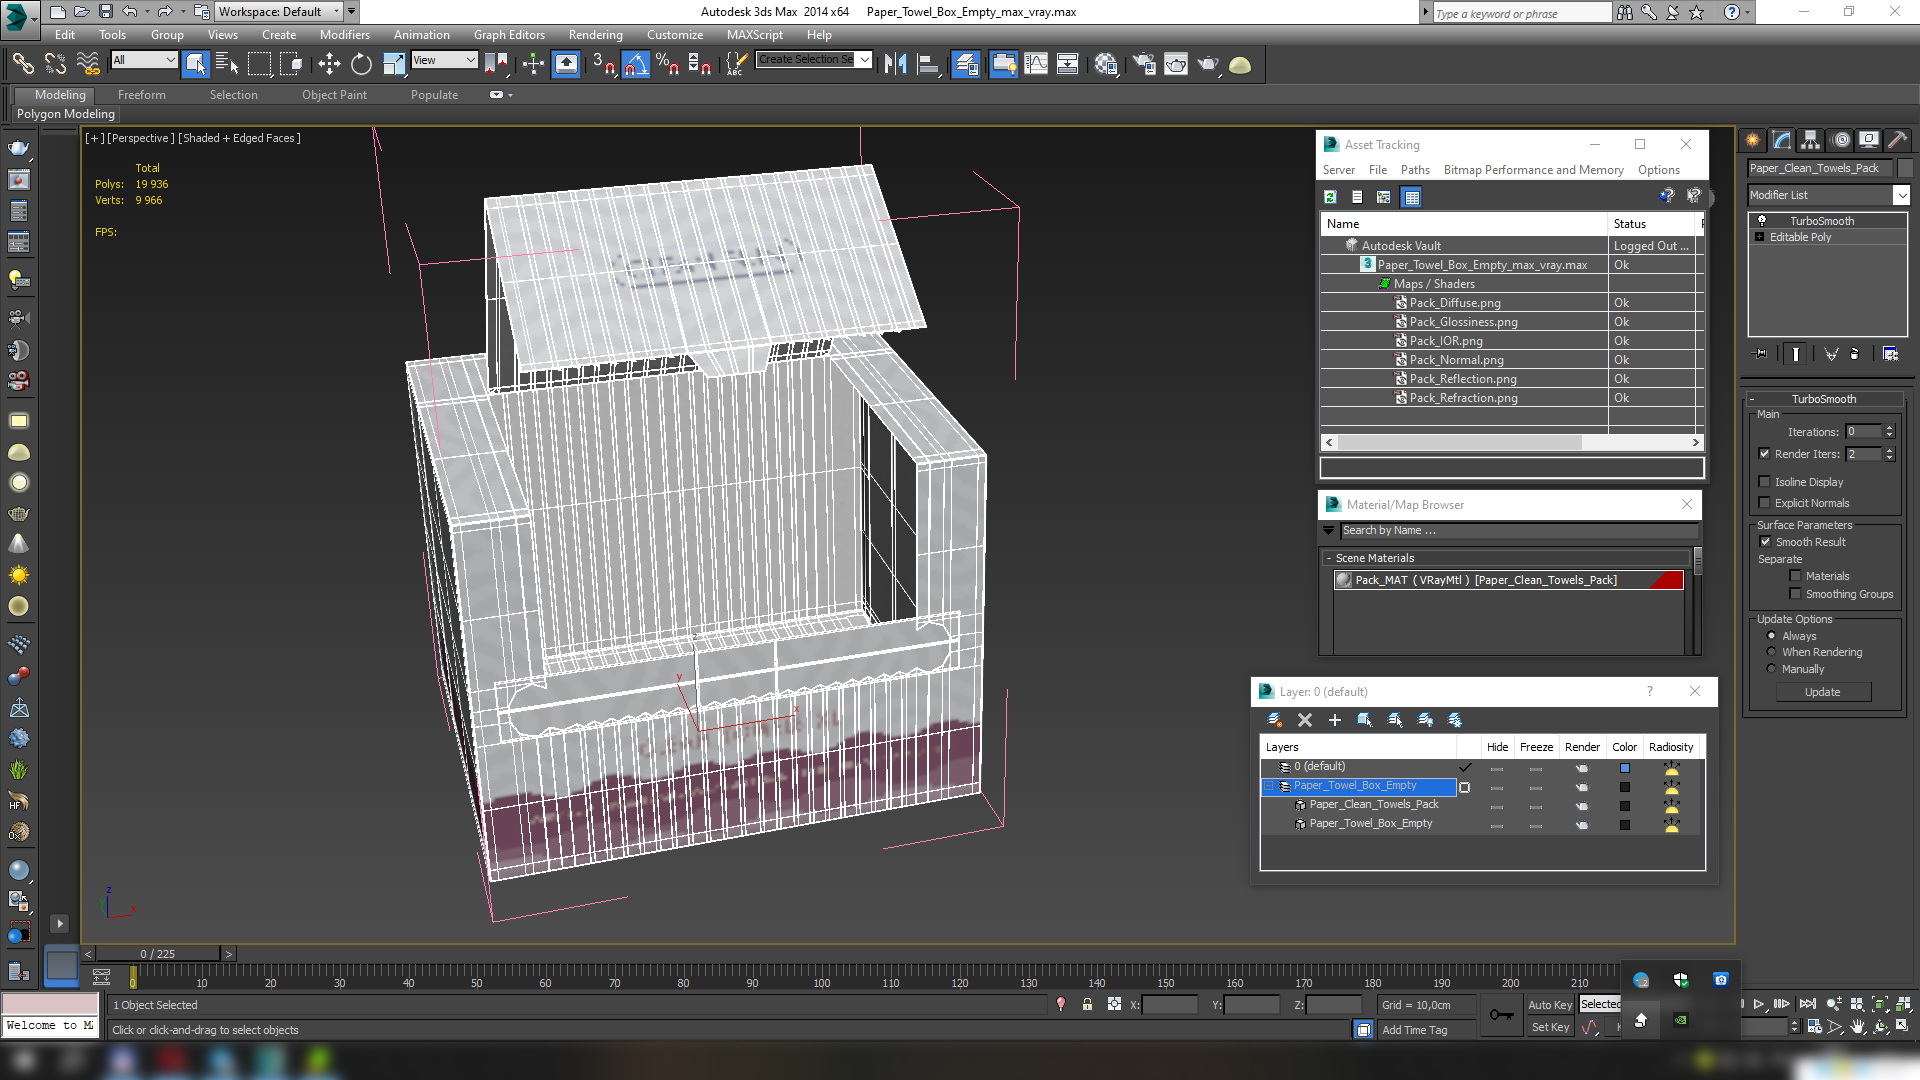
Task: Create new layer with plus icon
Action: 1334,720
